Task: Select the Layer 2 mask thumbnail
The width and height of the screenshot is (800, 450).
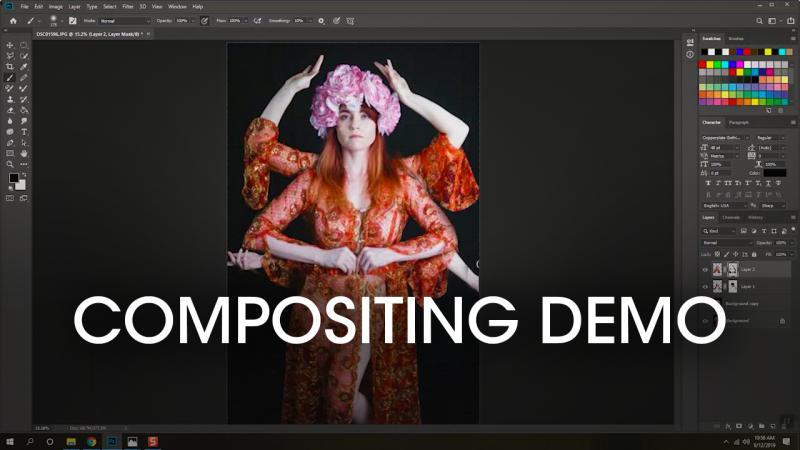Action: [x=732, y=269]
